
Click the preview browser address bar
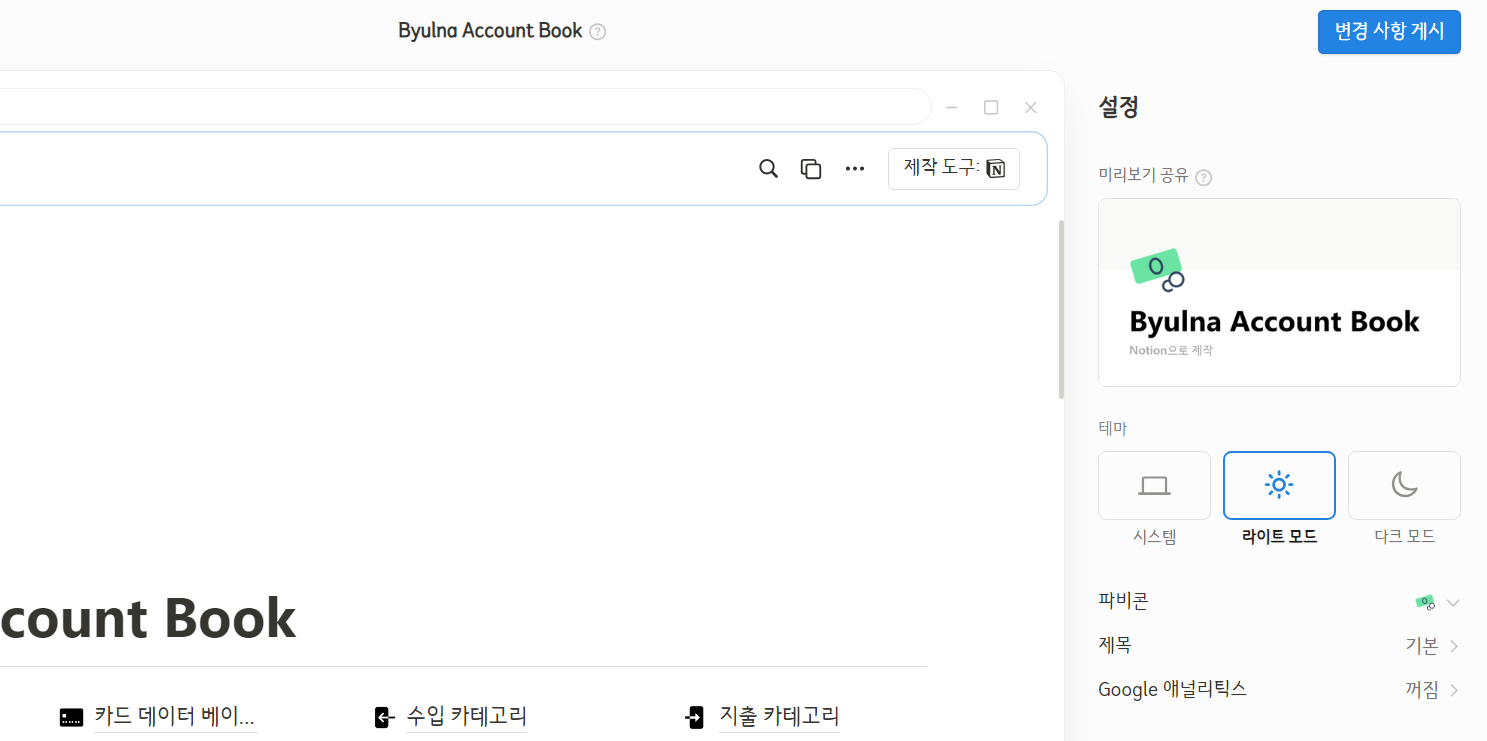point(465,107)
